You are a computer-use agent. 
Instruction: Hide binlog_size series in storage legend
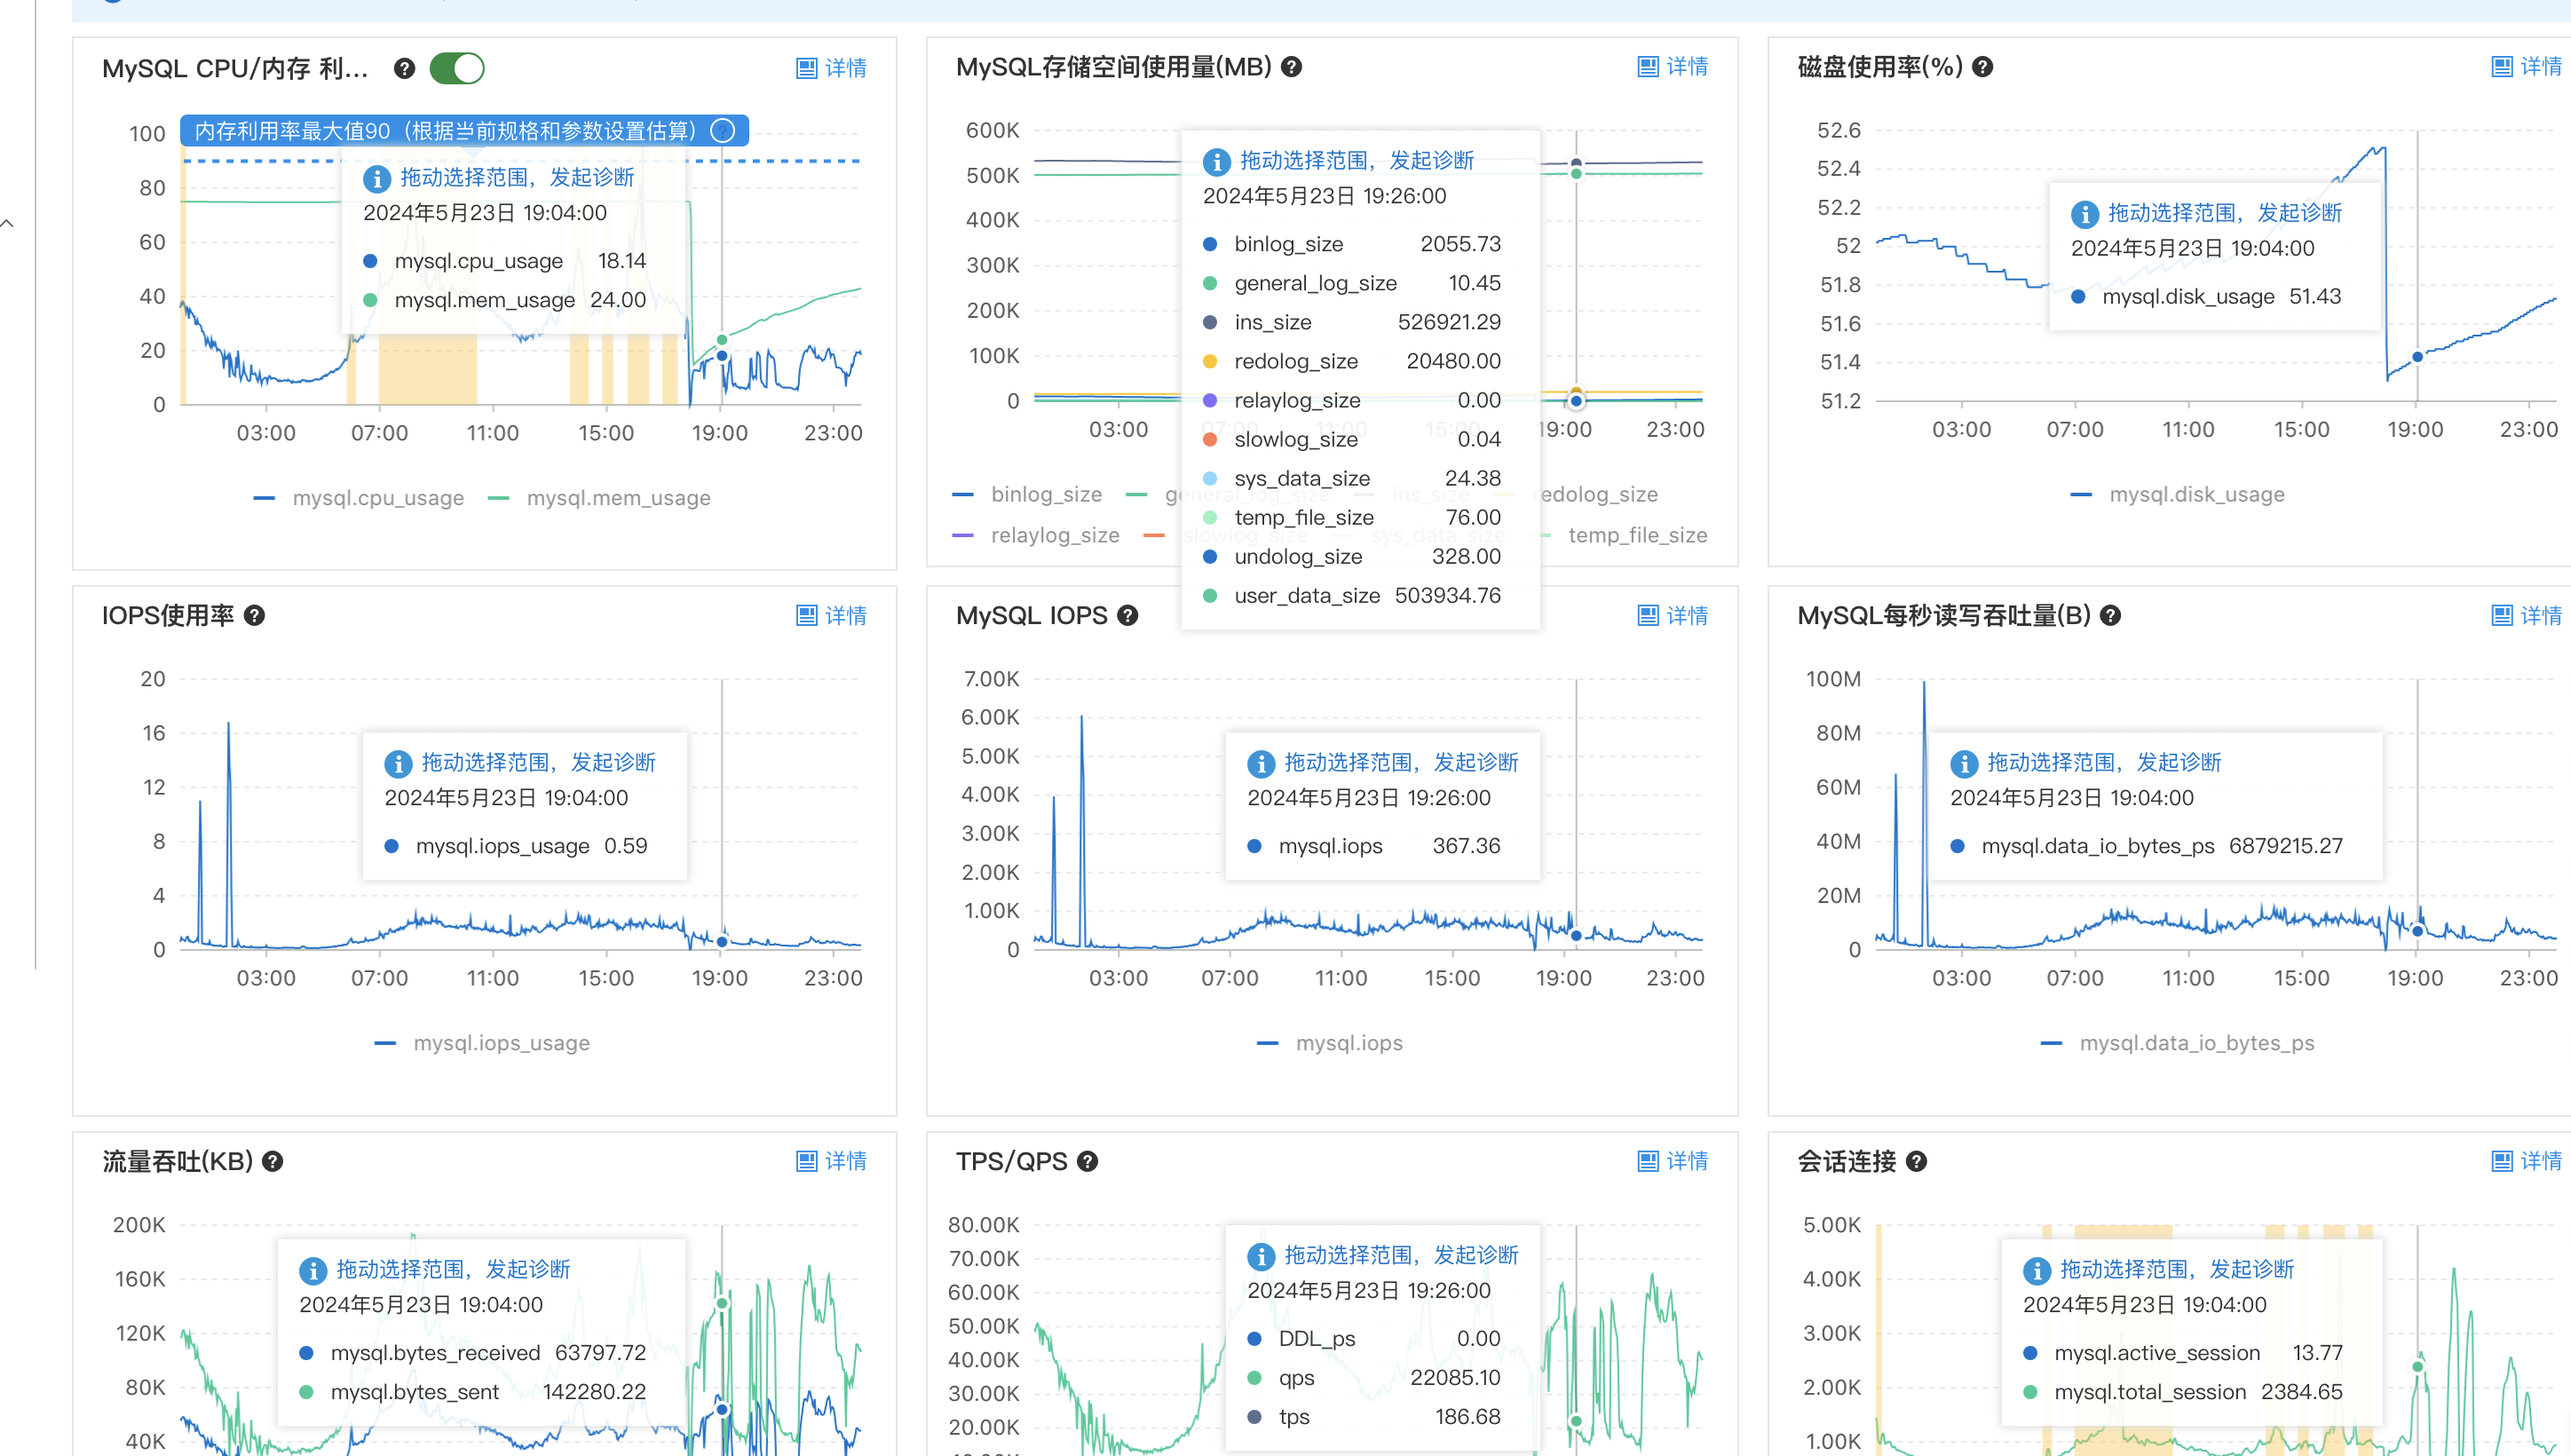pyautogui.click(x=1045, y=494)
